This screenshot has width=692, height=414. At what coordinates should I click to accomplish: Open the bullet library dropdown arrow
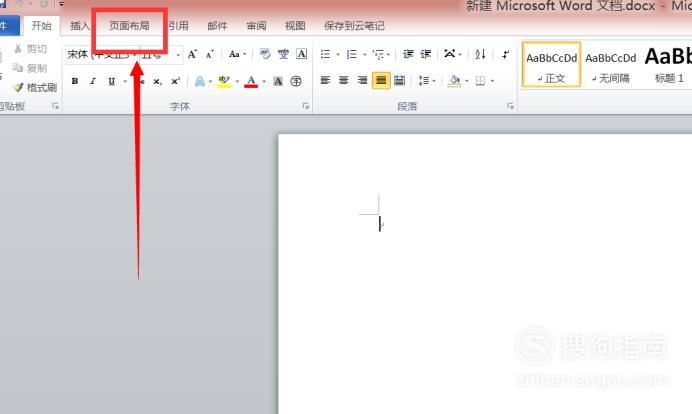point(338,55)
